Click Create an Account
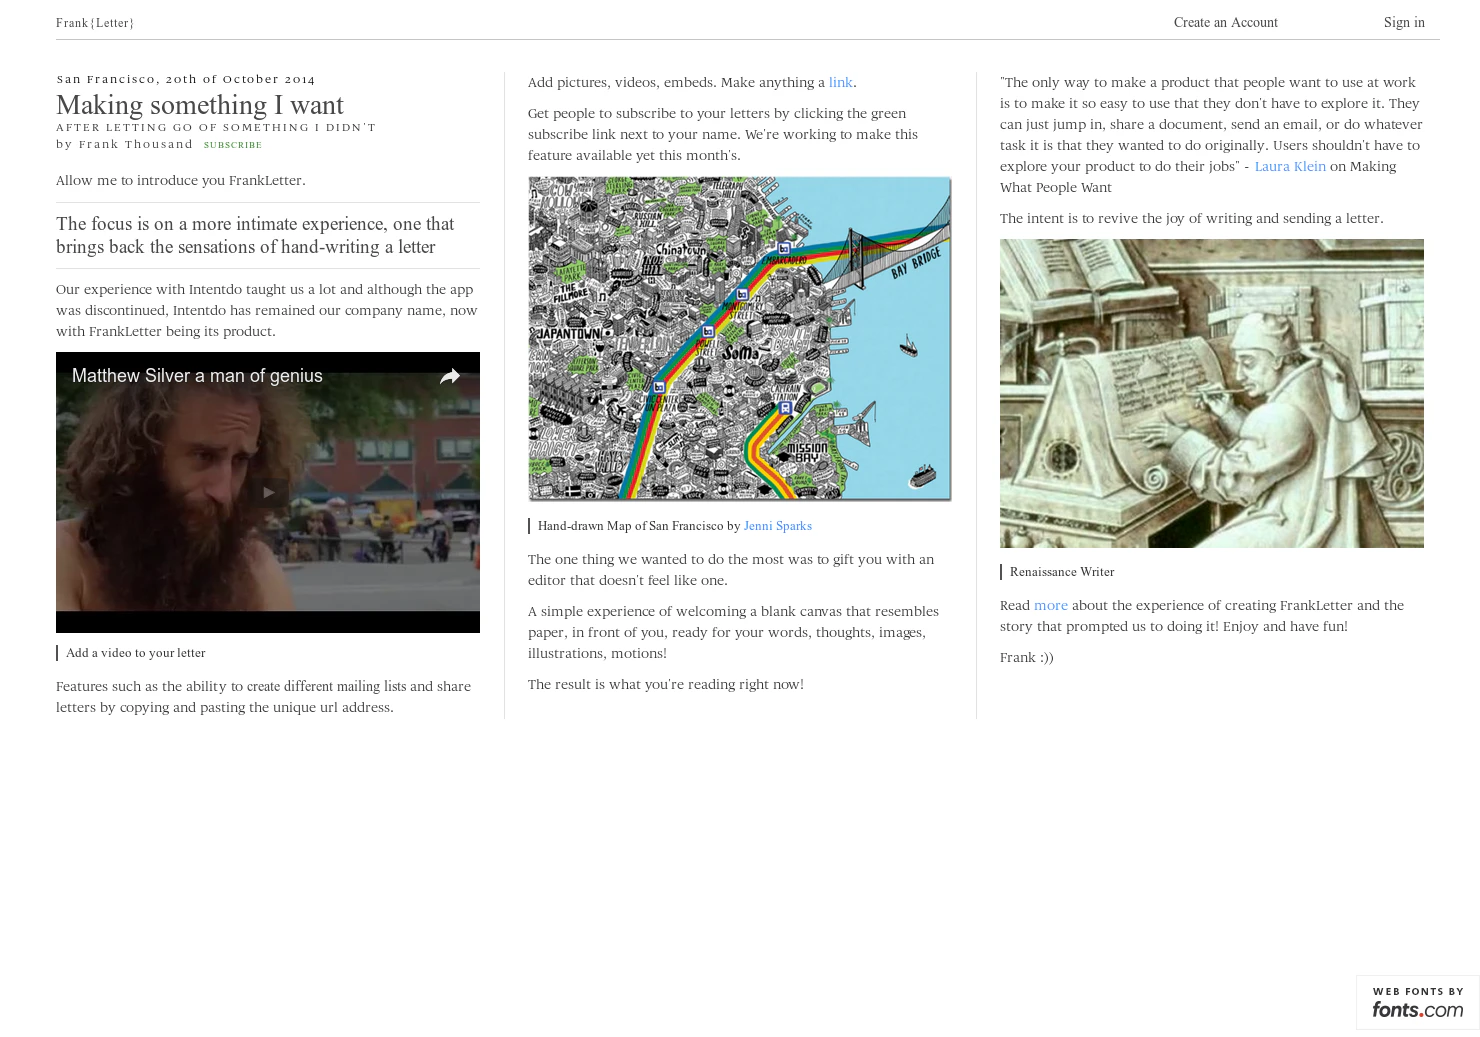This screenshot has height=1037, width=1480. pos(1225,22)
